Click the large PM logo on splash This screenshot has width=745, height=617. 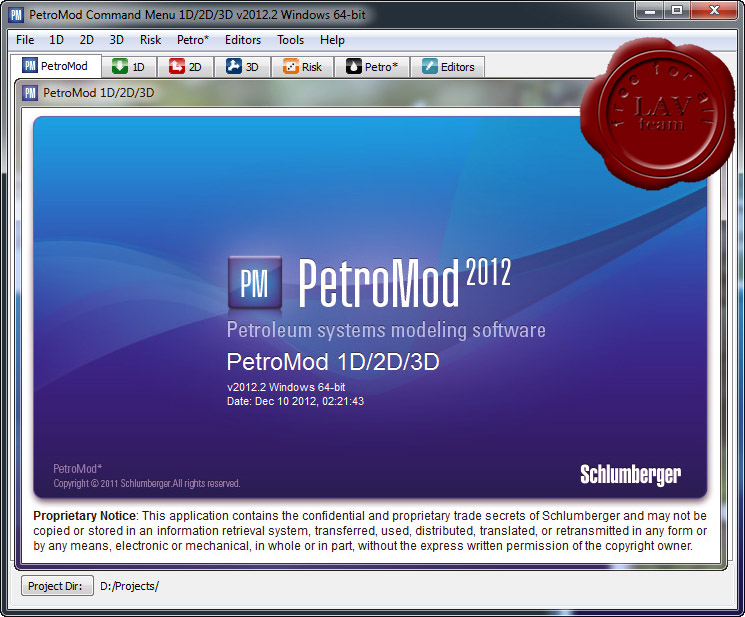point(255,283)
